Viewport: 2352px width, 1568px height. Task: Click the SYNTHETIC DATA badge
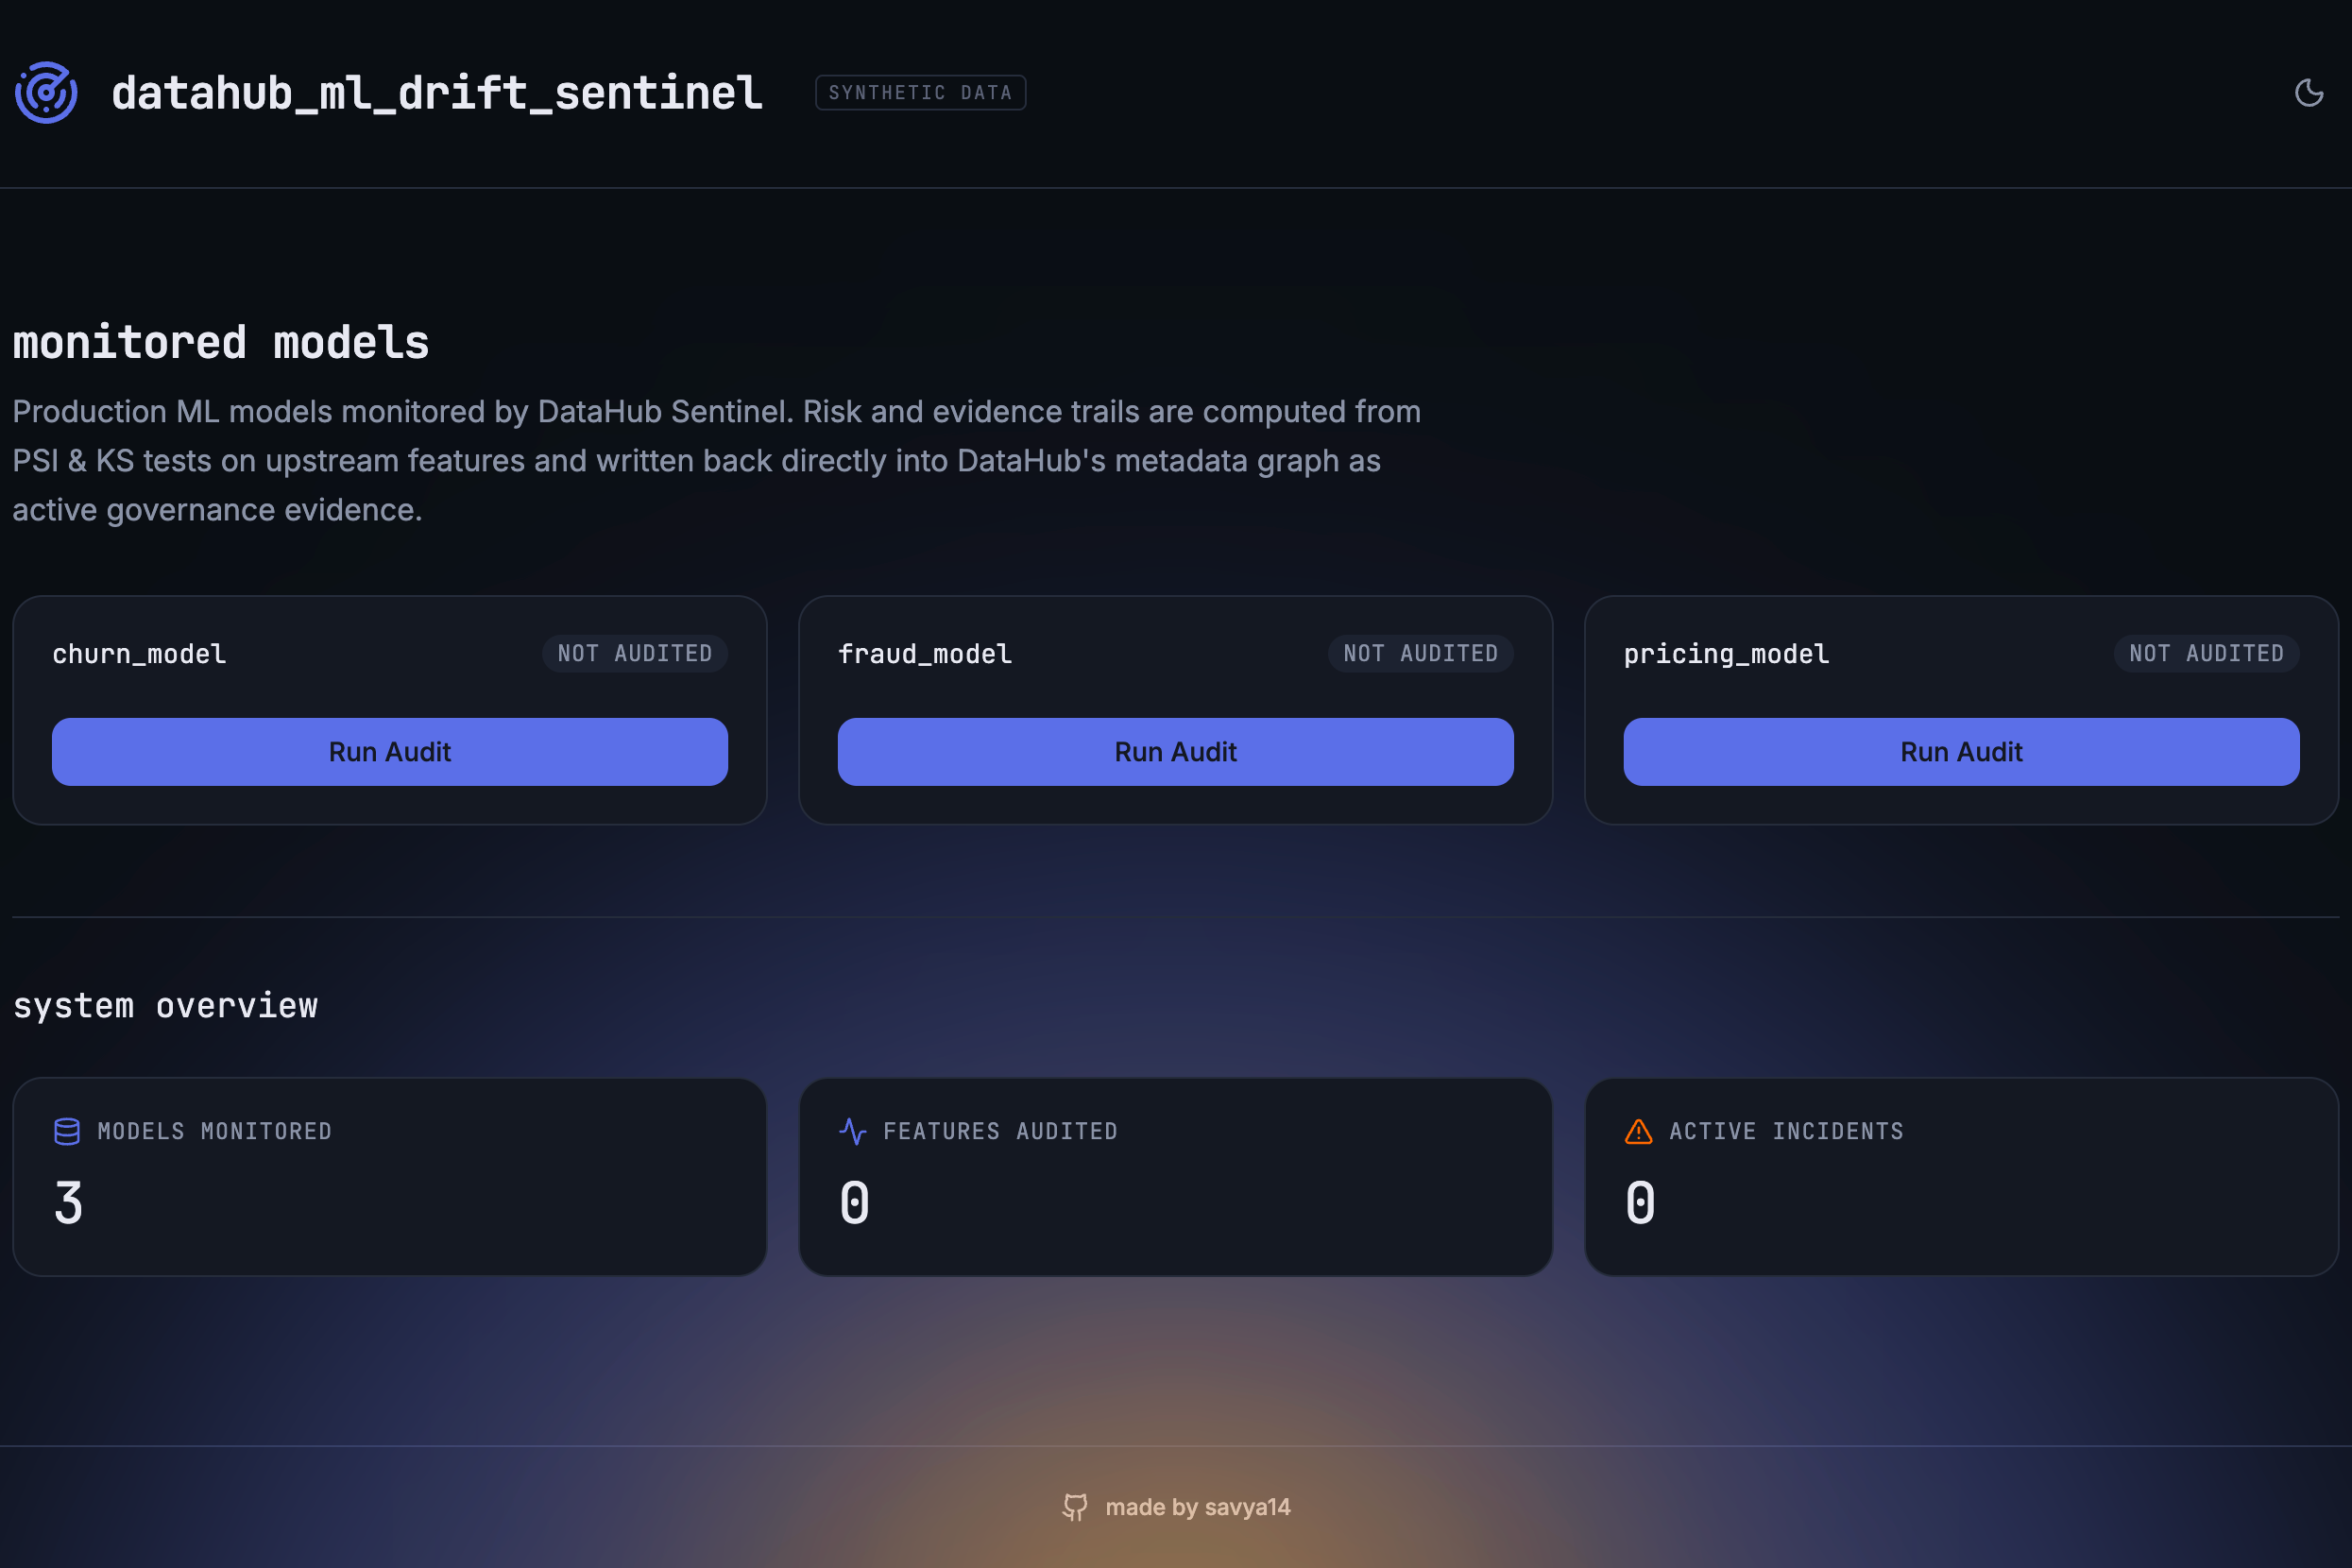coord(920,93)
